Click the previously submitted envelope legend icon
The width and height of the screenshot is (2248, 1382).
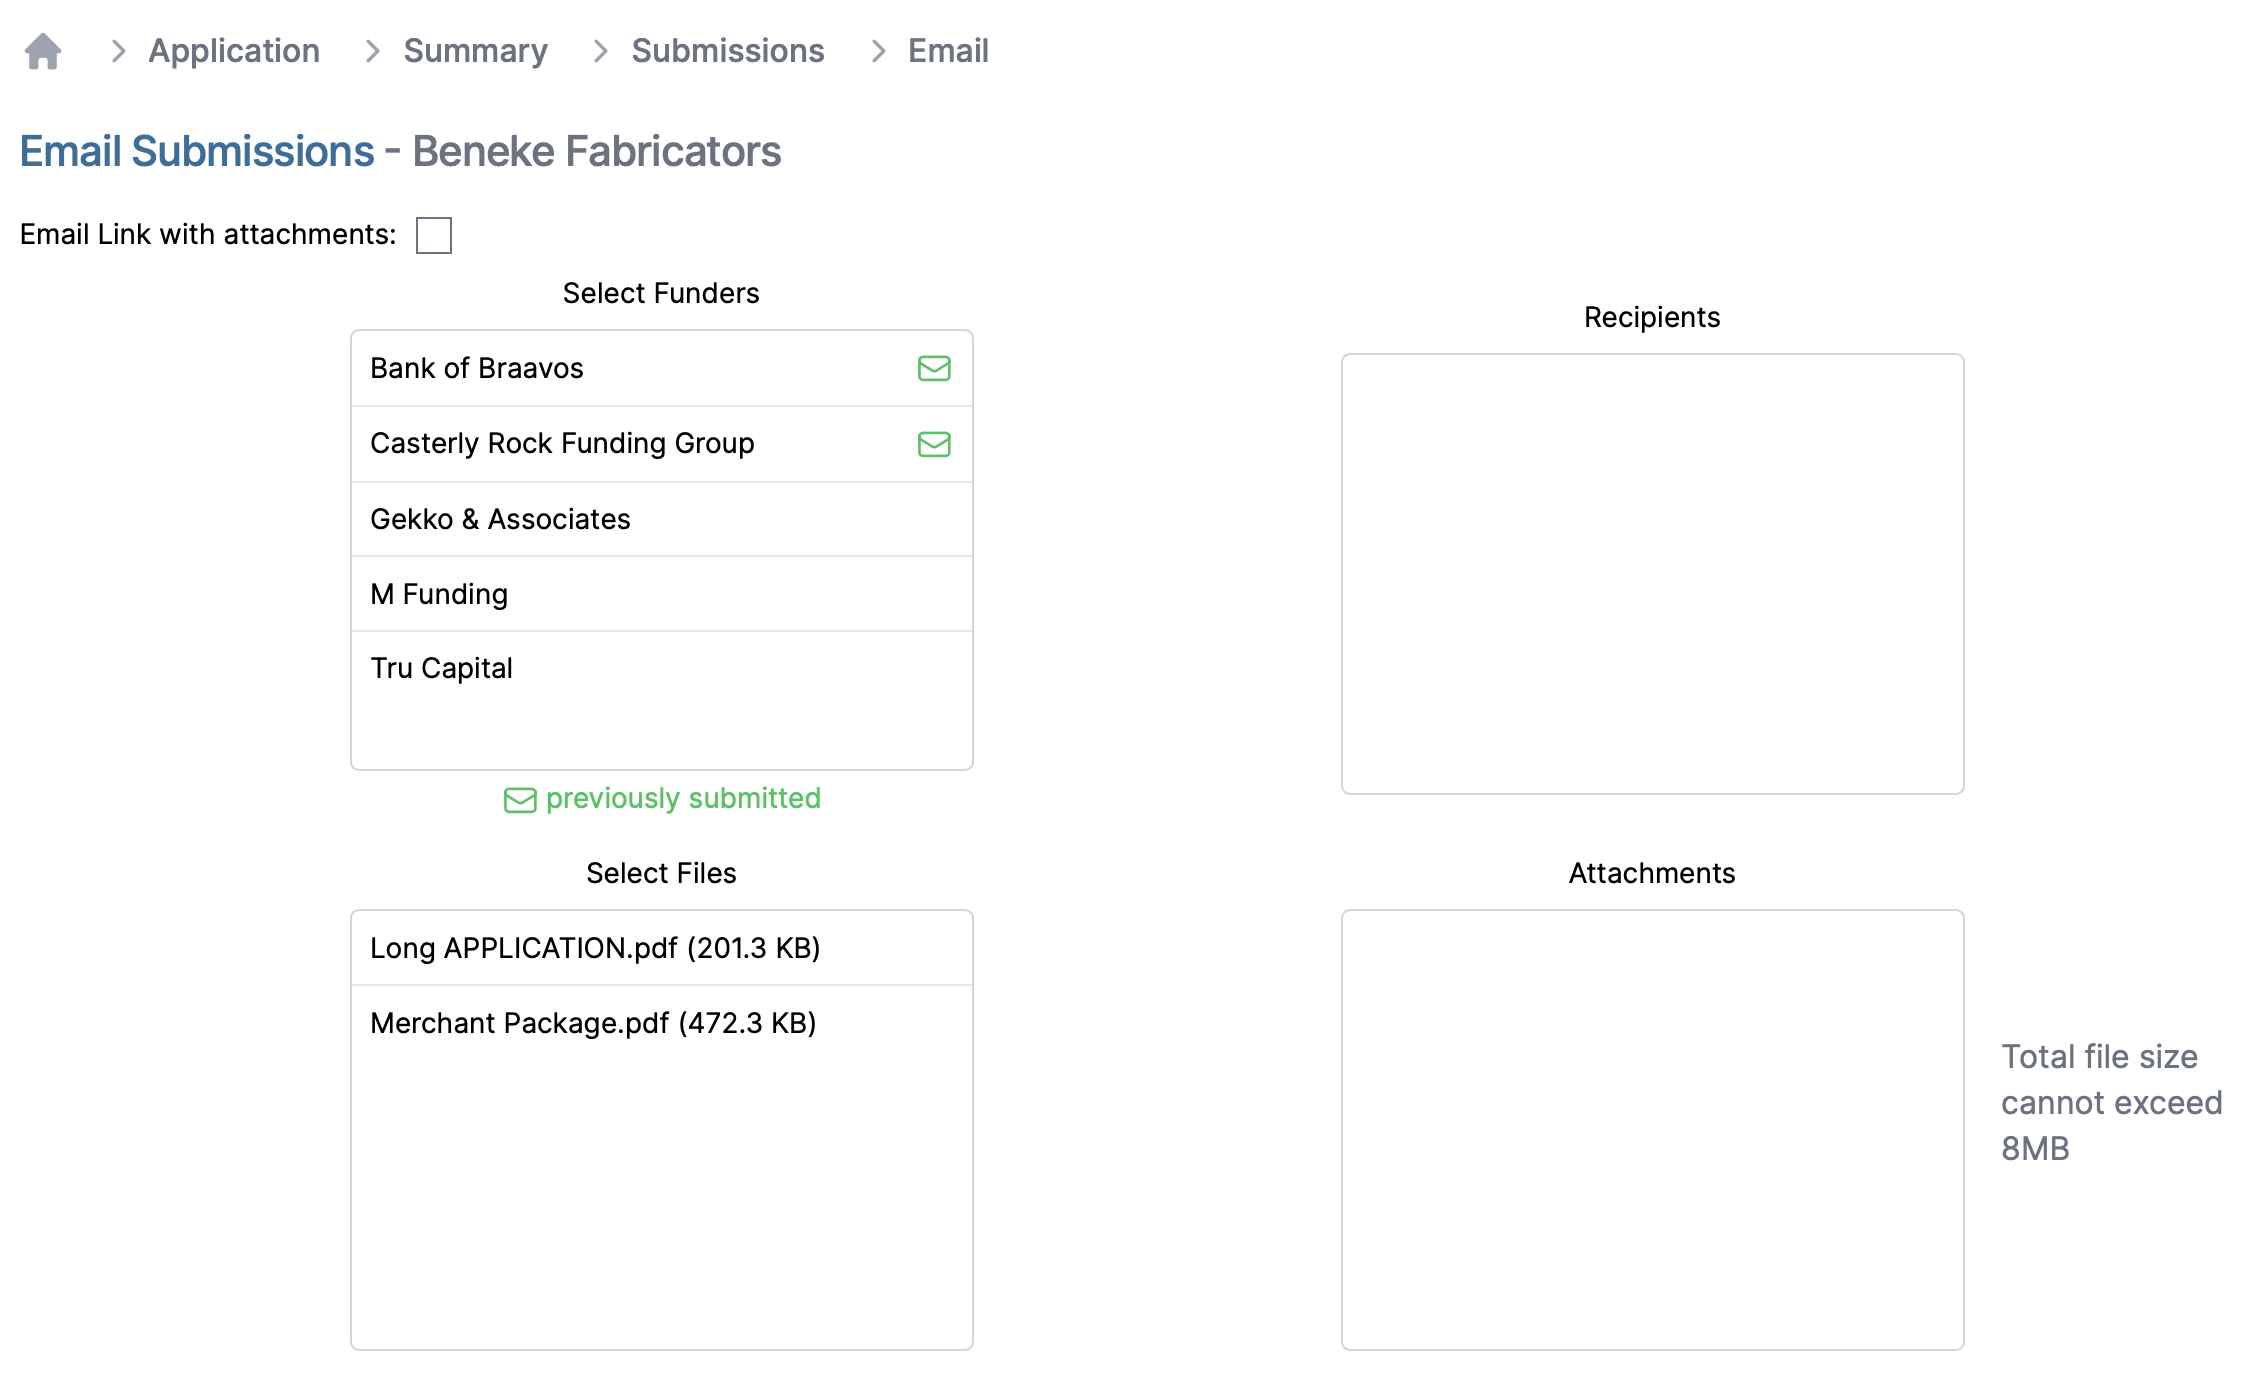point(519,800)
